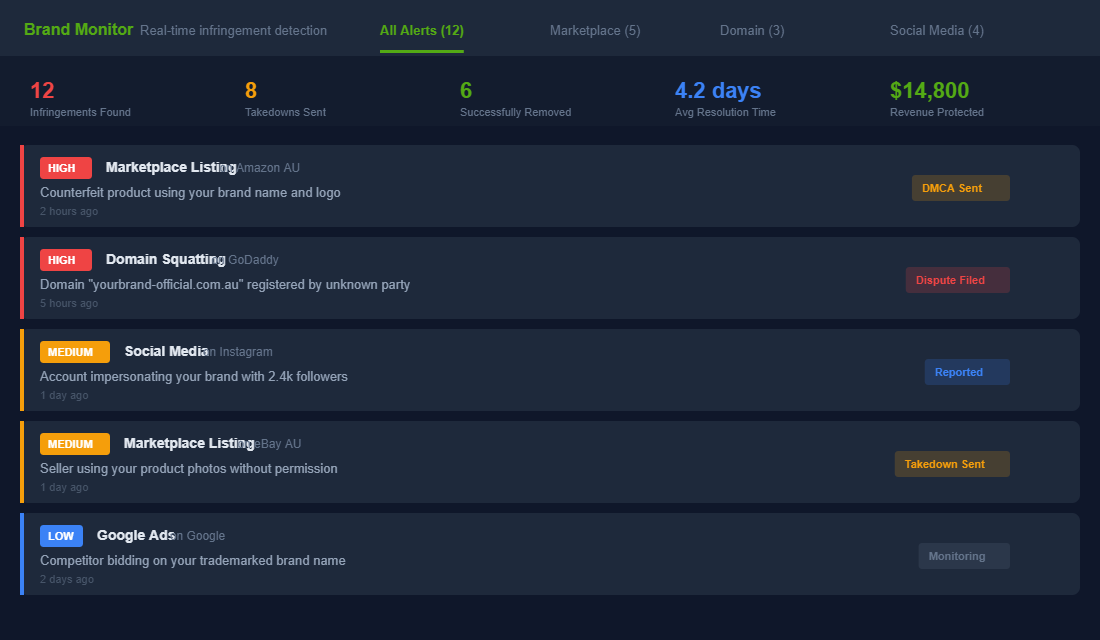The width and height of the screenshot is (1100, 640).
Task: Click the Takedown Sent button on eBay alert
Action: [x=951, y=463]
